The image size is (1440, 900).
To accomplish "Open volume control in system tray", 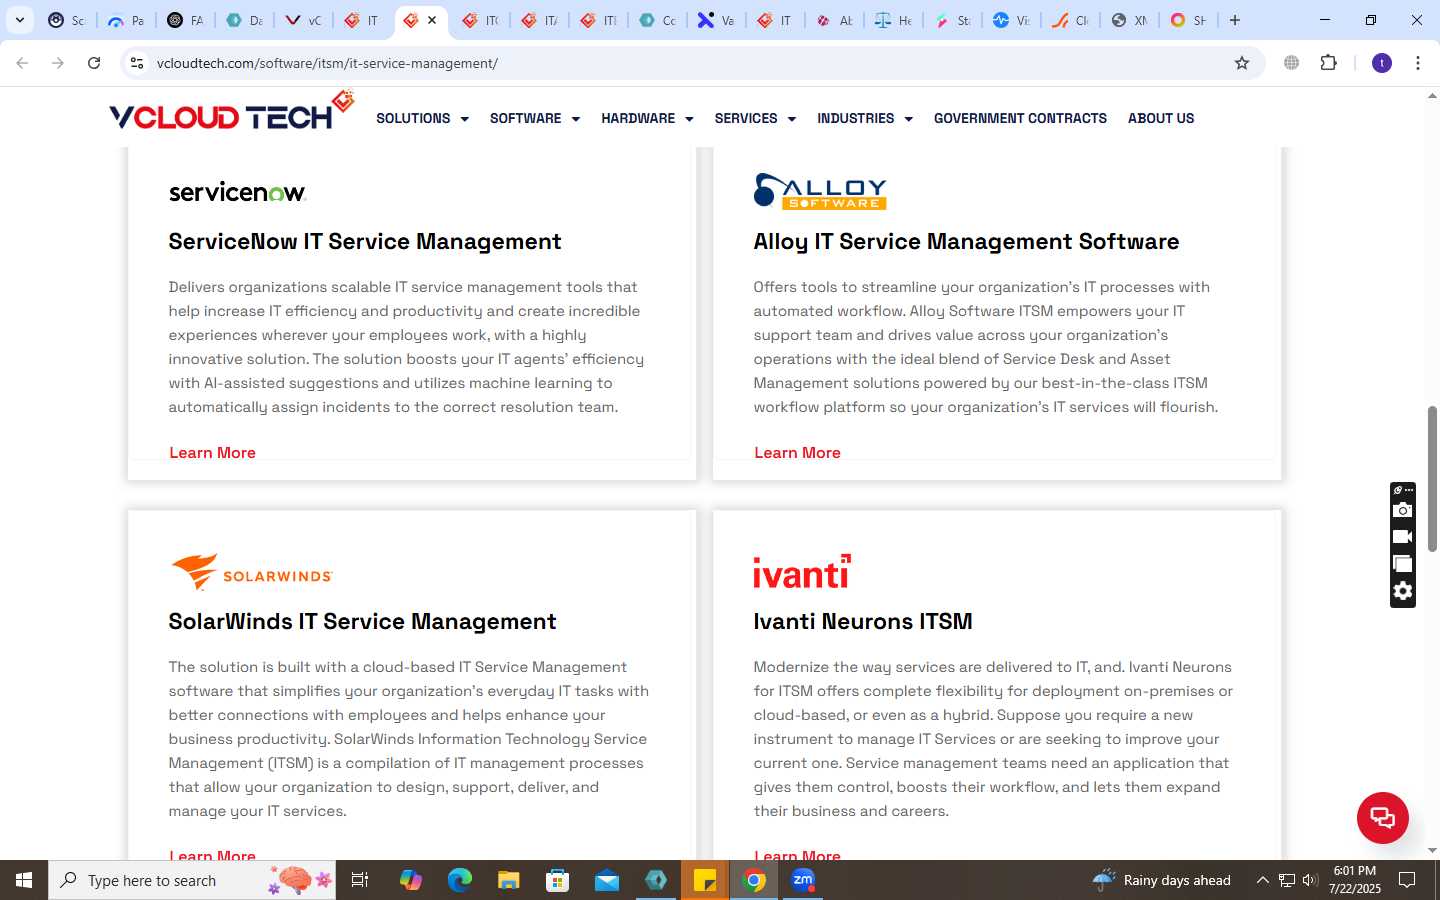I will click(1310, 880).
